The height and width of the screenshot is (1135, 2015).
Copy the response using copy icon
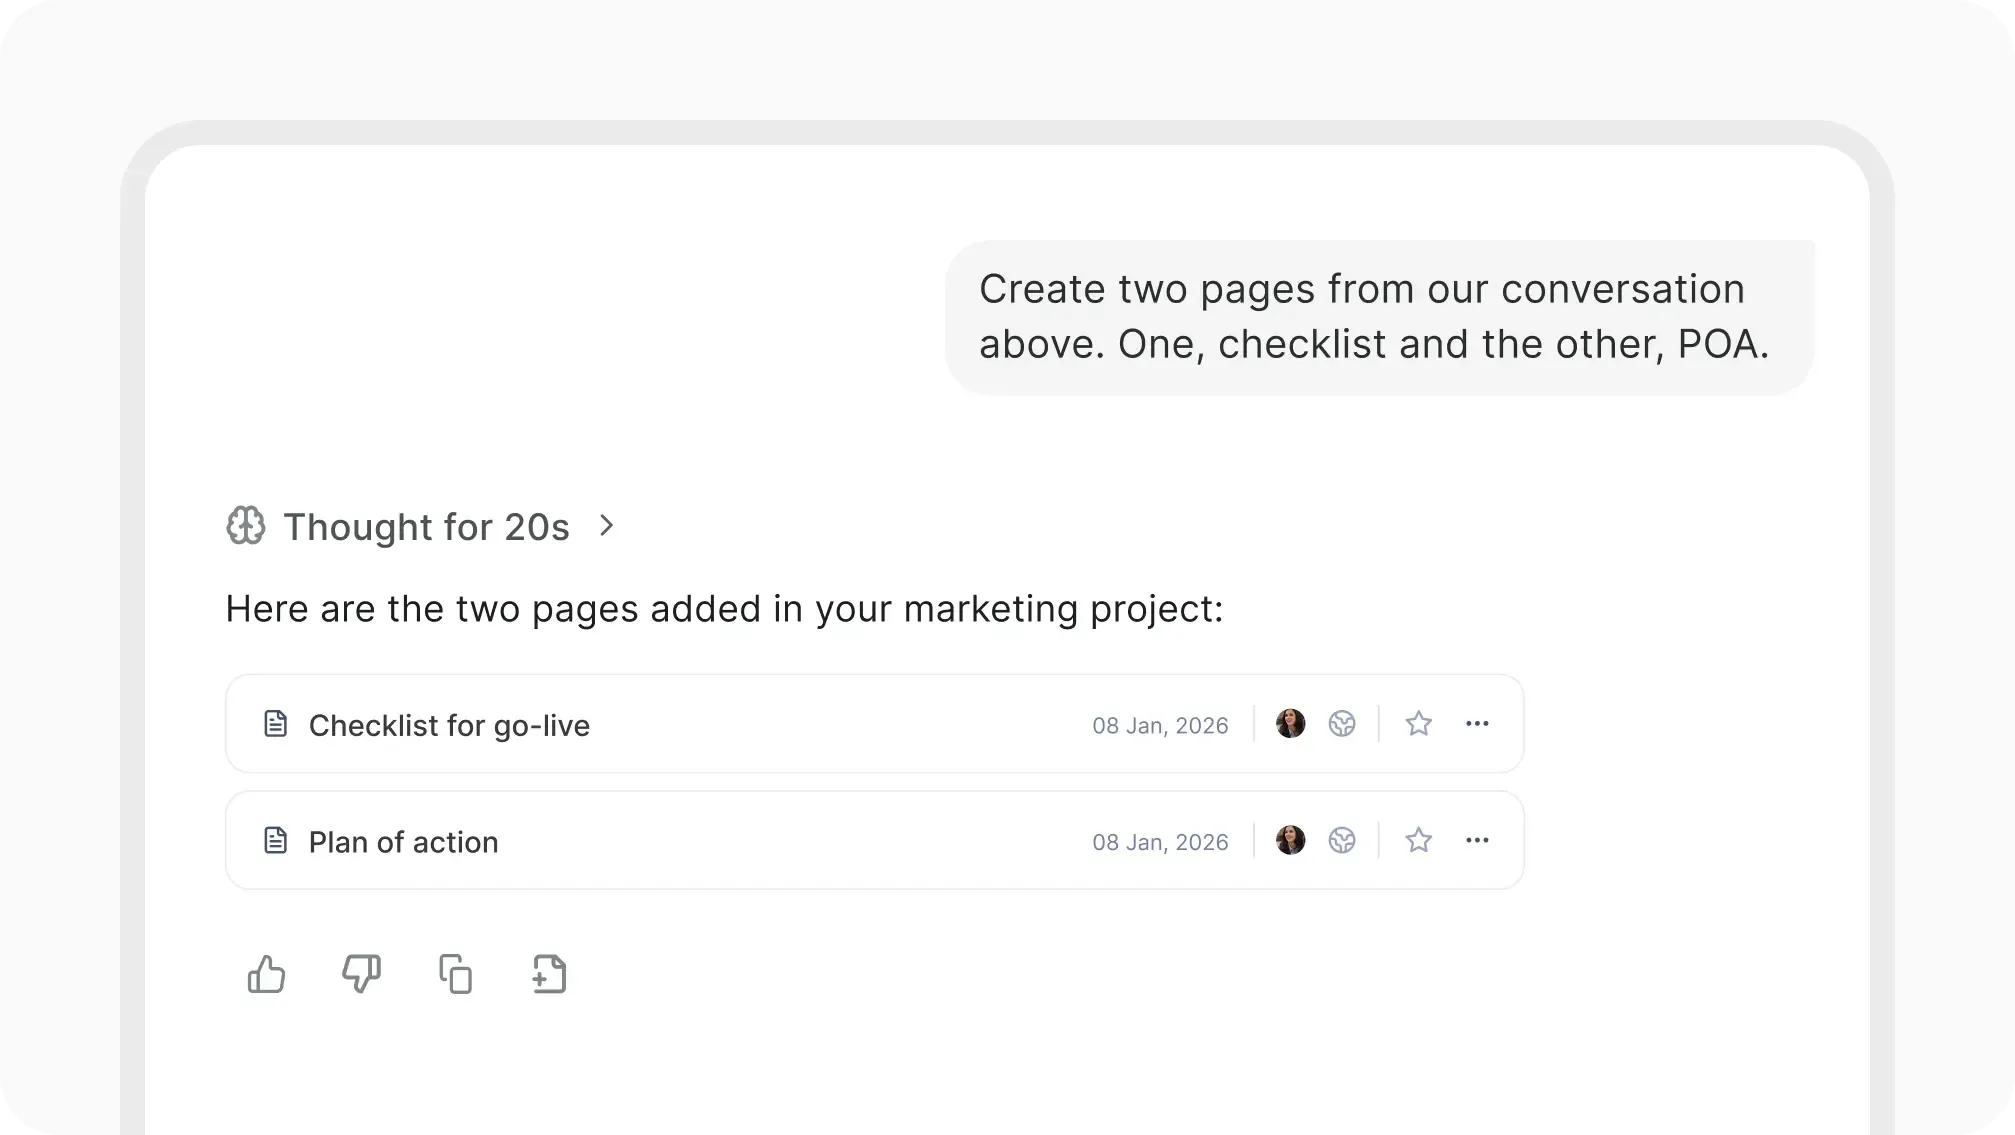tap(455, 974)
